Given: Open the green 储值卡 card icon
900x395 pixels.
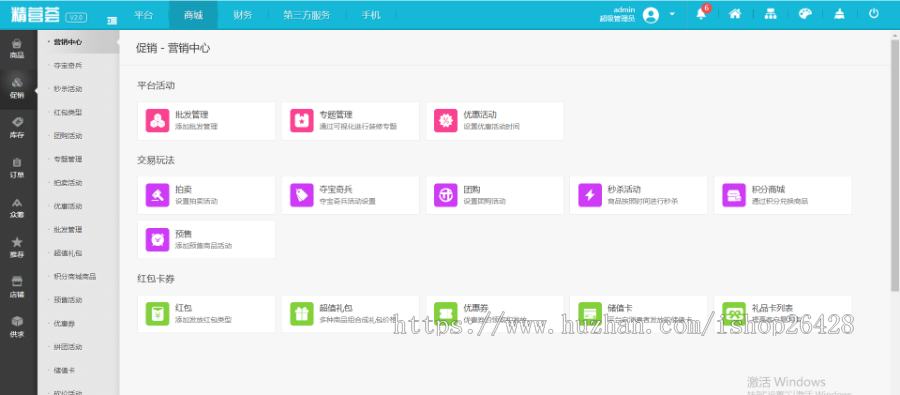Looking at the screenshot, I should coord(590,314).
